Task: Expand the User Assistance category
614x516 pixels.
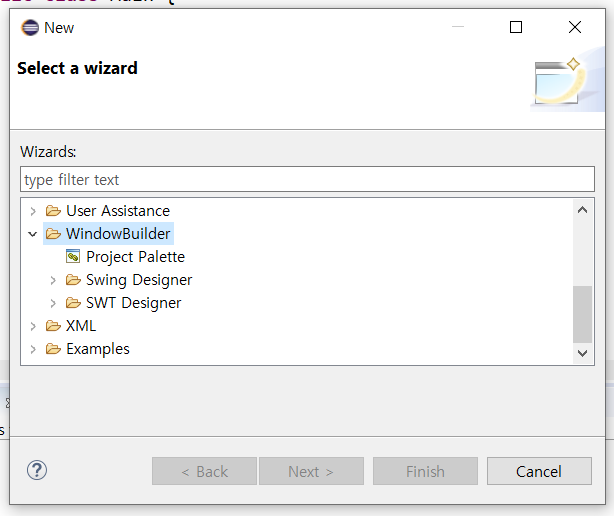Action: pos(33,211)
